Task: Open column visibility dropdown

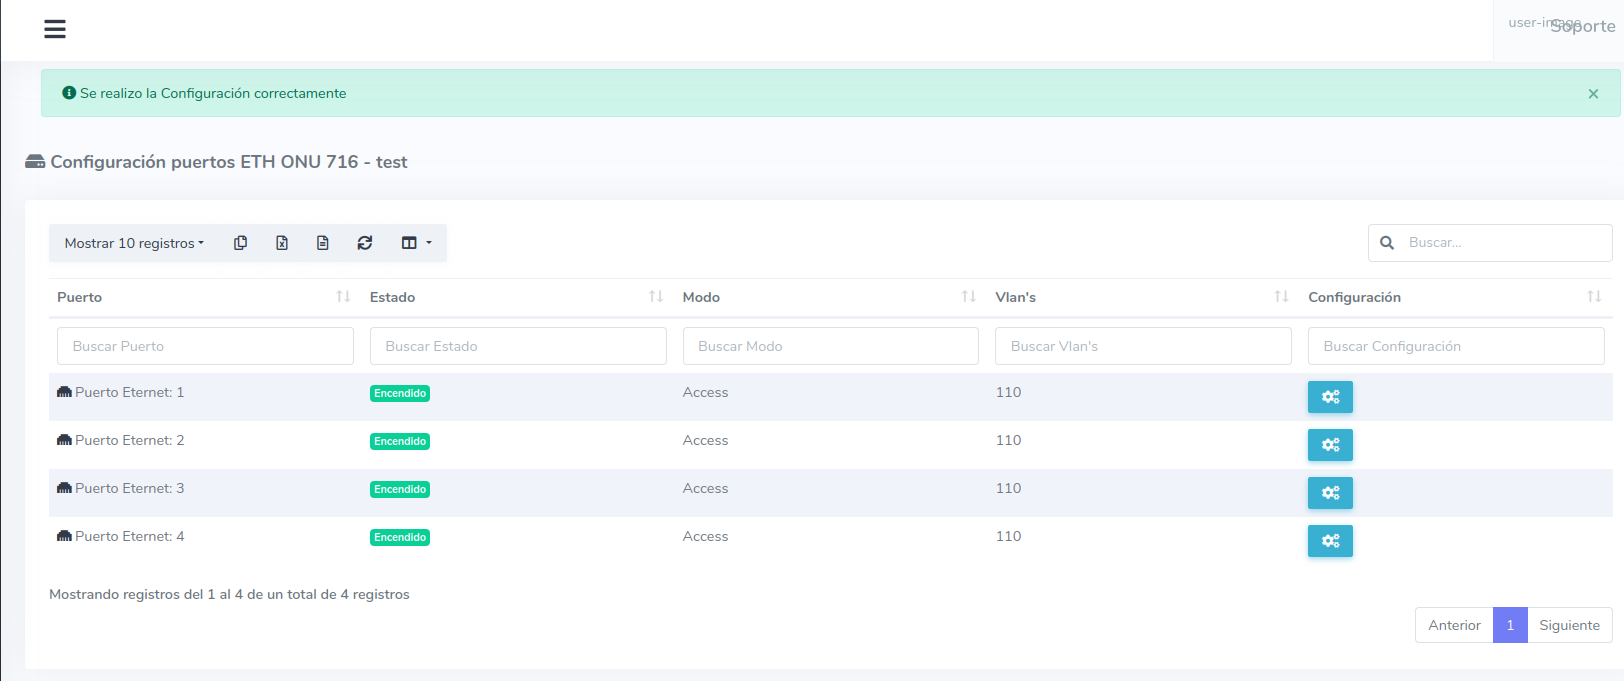Action: (416, 243)
